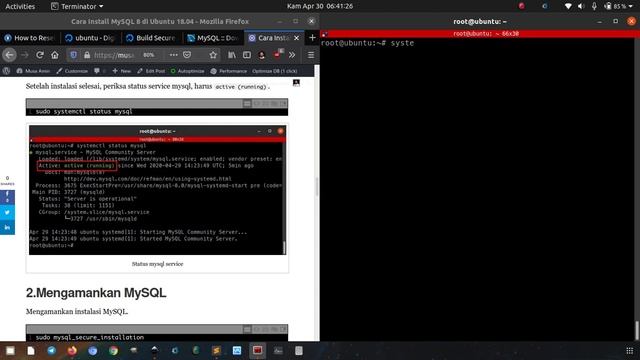Open user avatar at admin bar end
Screen dimensions: 640x360
click(x=296, y=83)
